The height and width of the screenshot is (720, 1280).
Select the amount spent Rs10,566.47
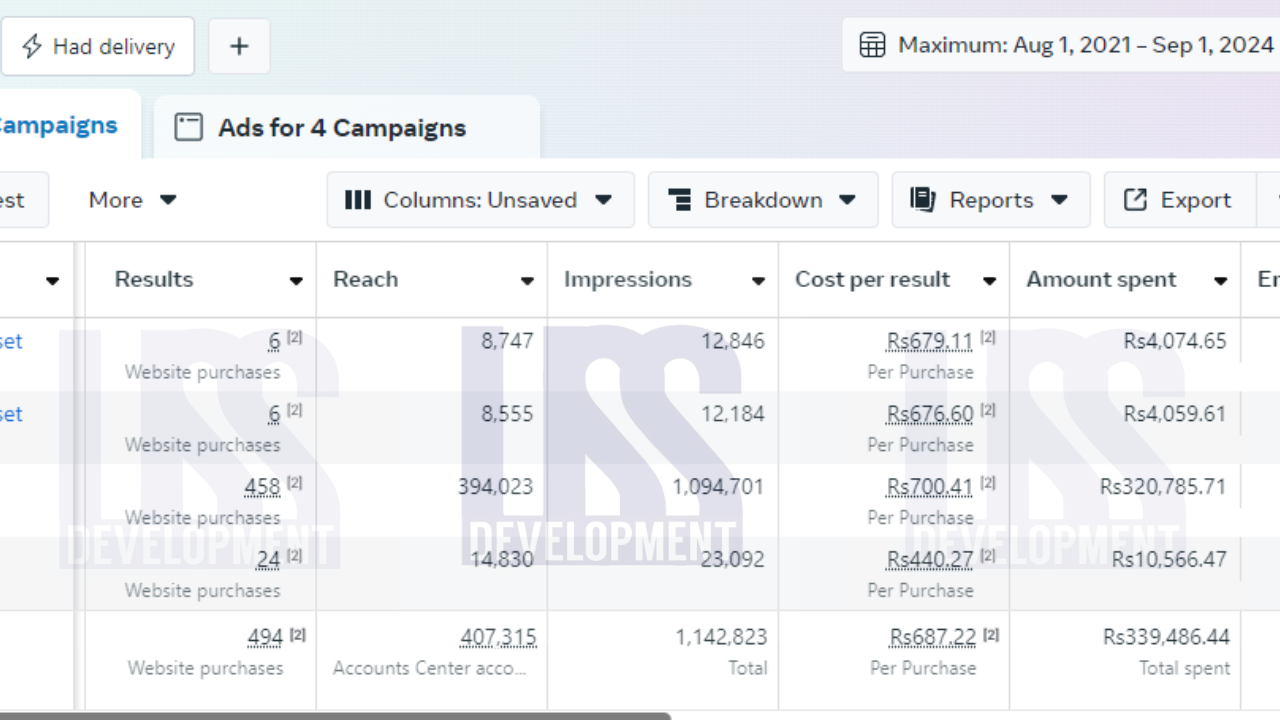point(1169,560)
